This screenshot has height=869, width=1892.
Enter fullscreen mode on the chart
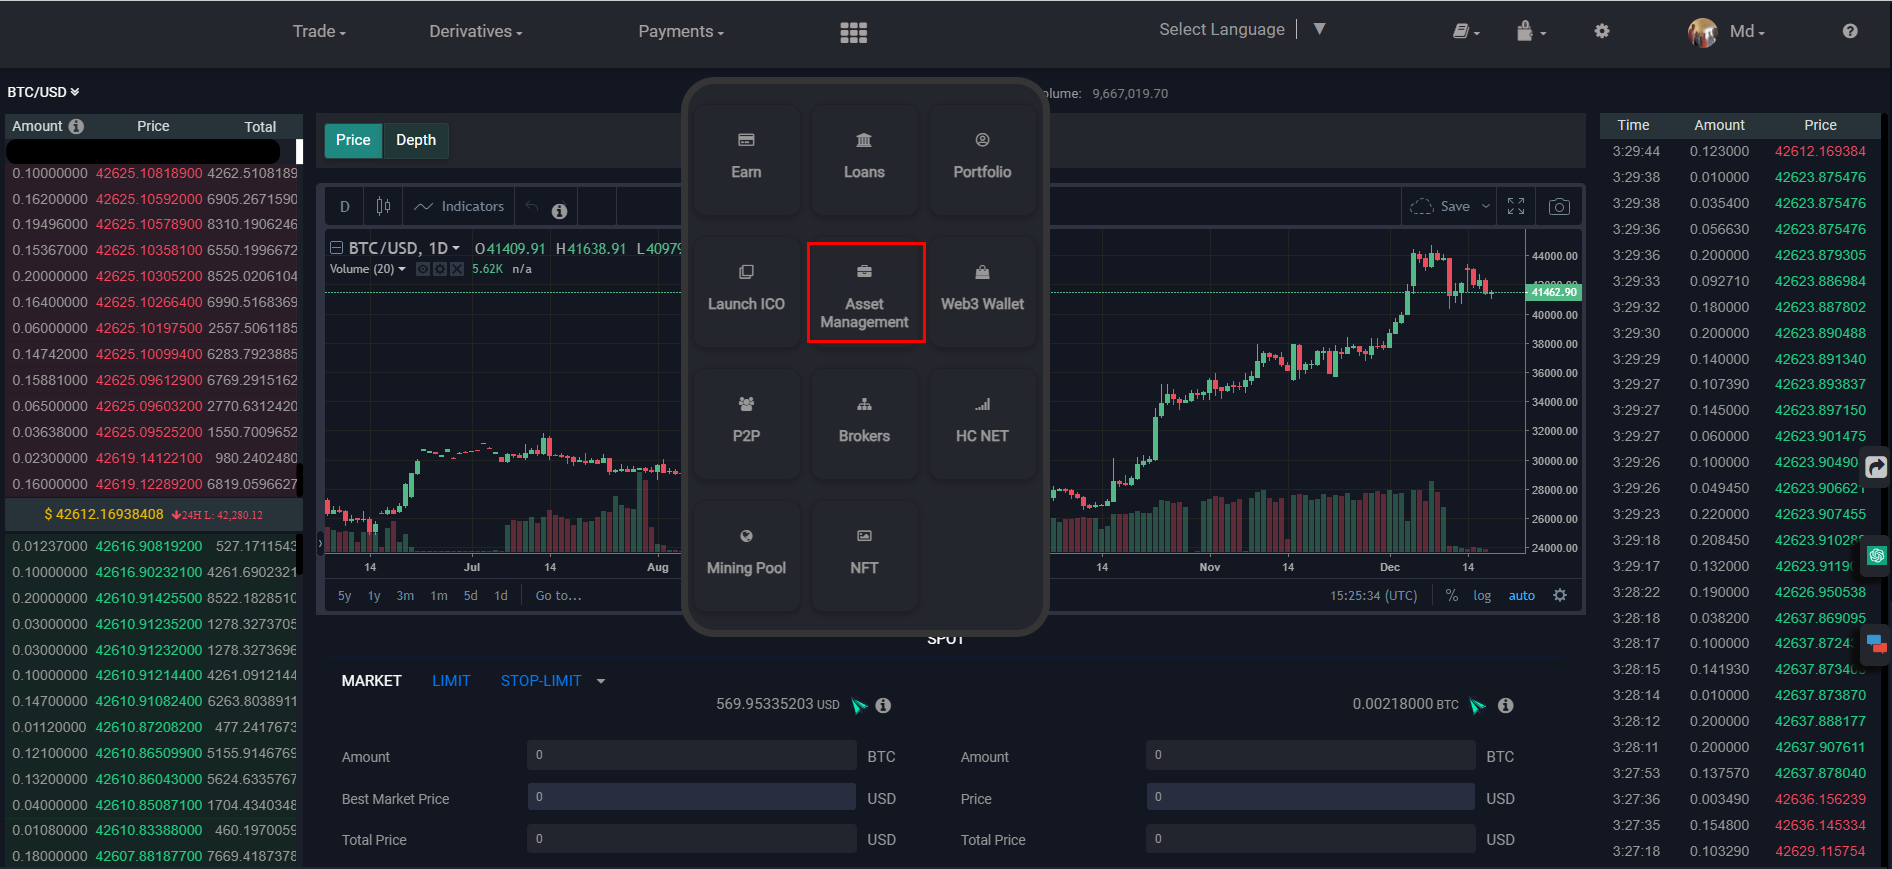point(1516,206)
